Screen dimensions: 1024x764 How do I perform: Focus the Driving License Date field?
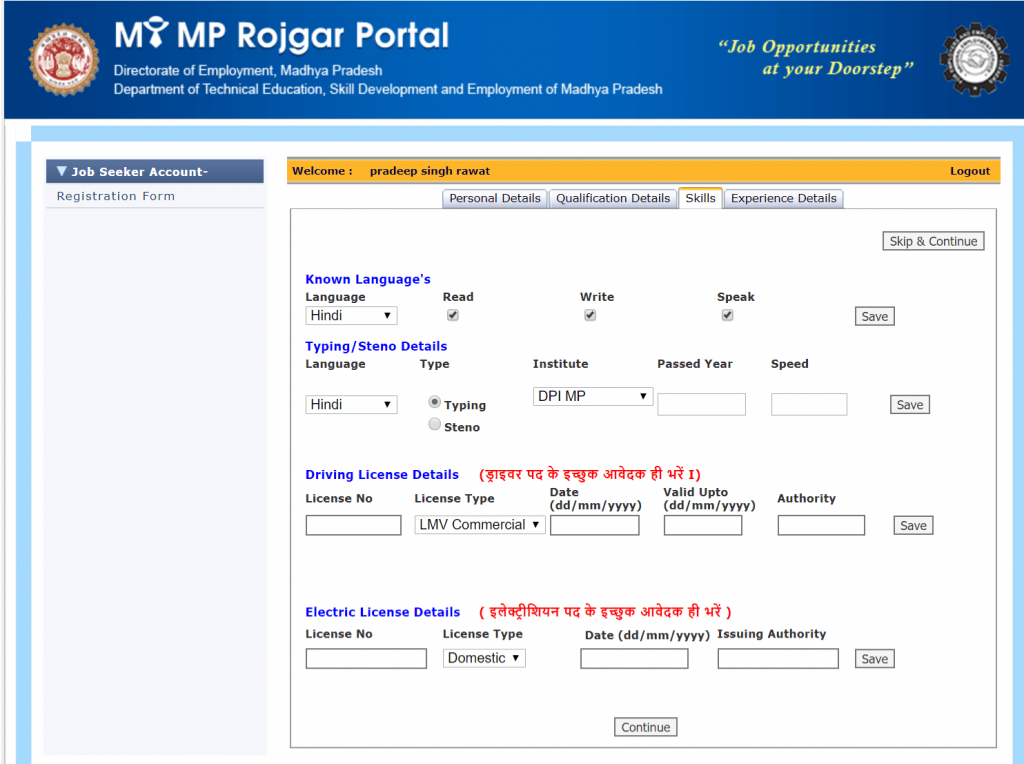(x=594, y=525)
